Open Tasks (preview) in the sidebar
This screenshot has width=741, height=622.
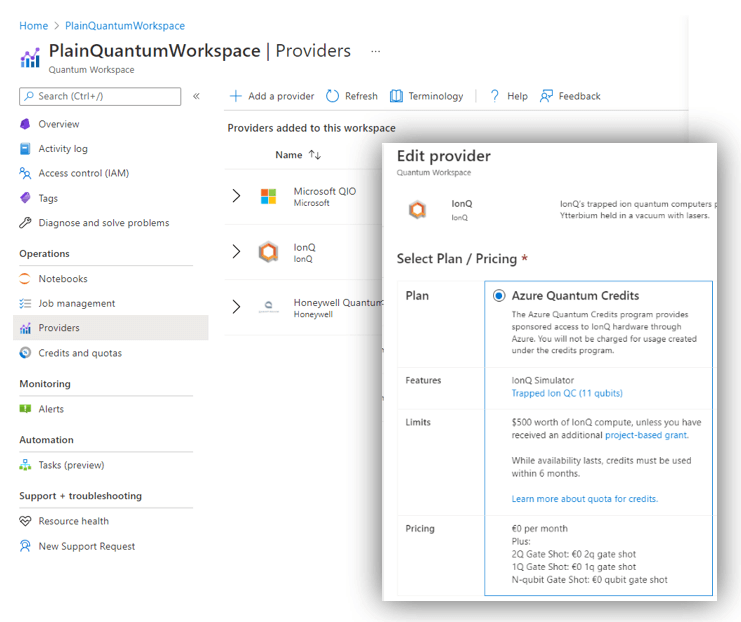71,465
